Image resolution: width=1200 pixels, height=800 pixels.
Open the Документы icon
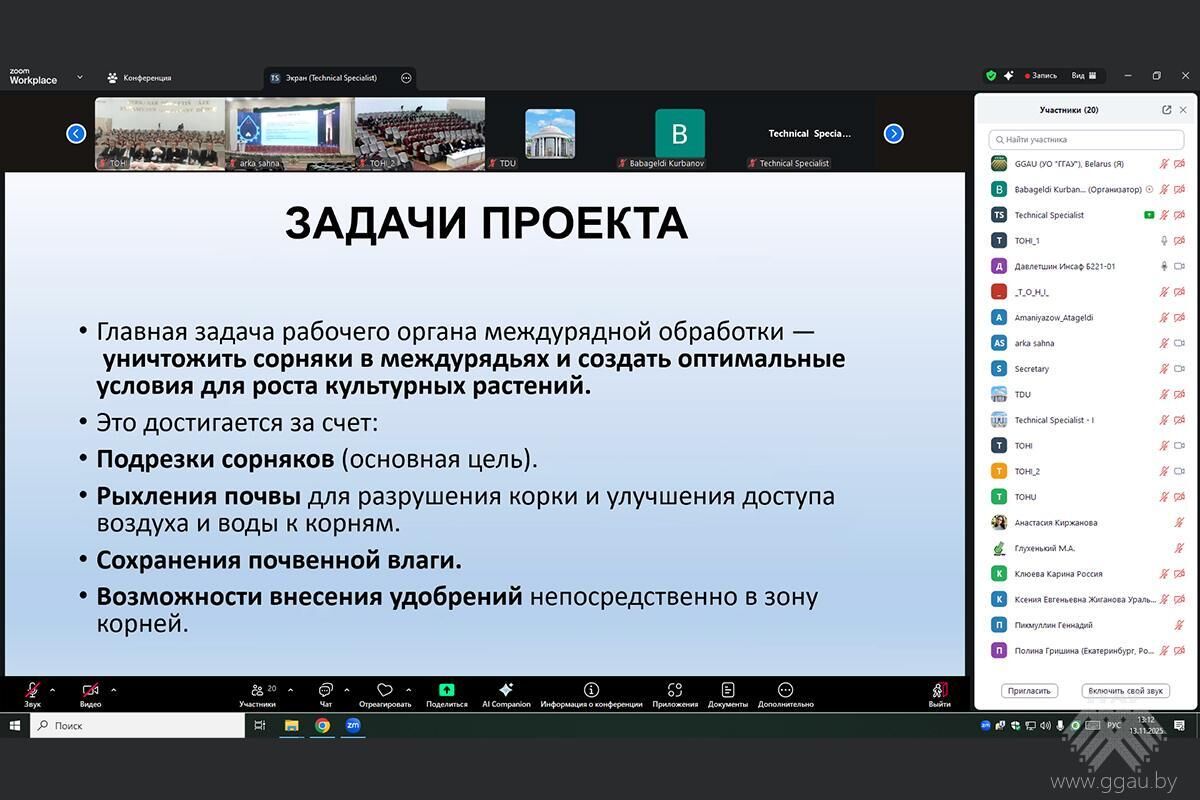point(727,690)
